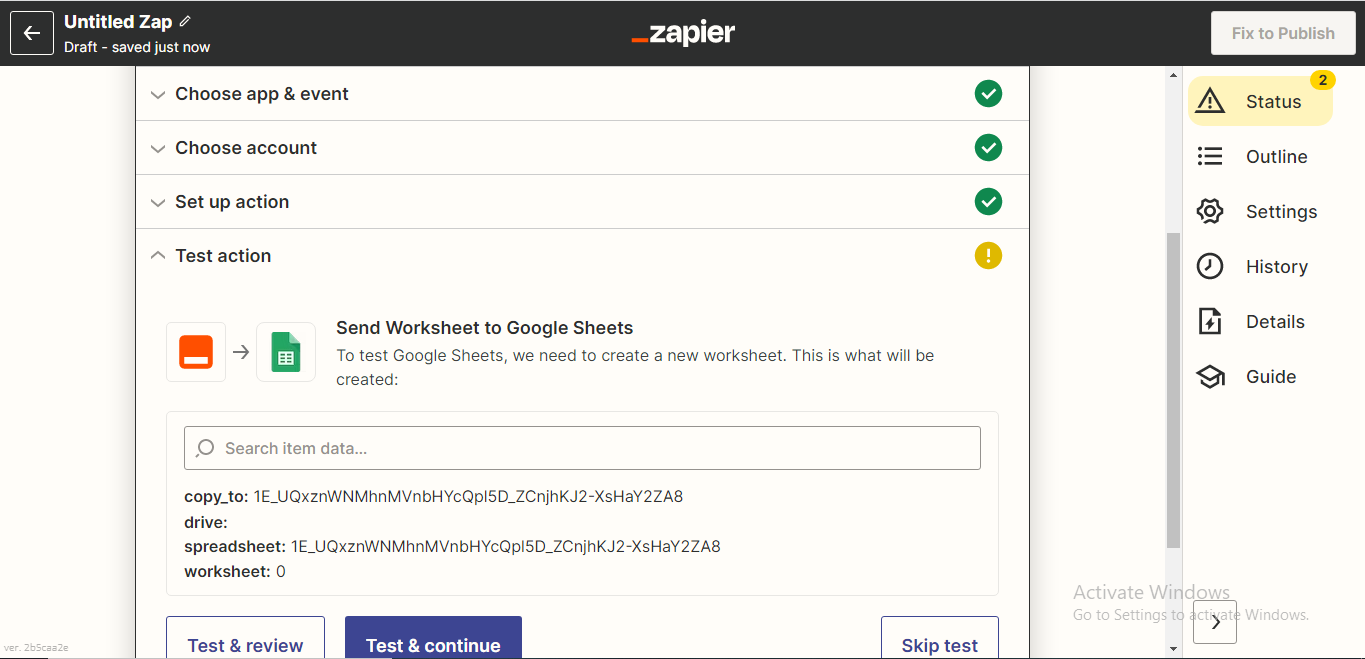Click the back arrow button

pos(32,33)
